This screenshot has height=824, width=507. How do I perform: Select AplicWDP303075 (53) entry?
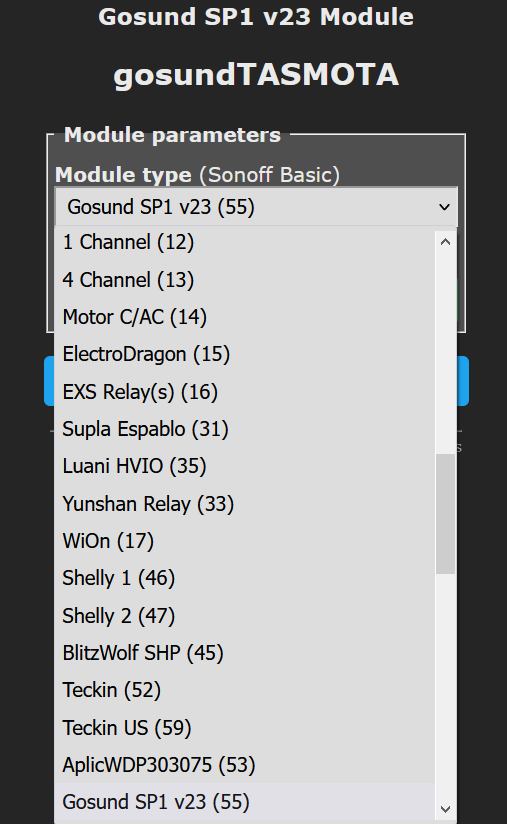click(x=244, y=765)
